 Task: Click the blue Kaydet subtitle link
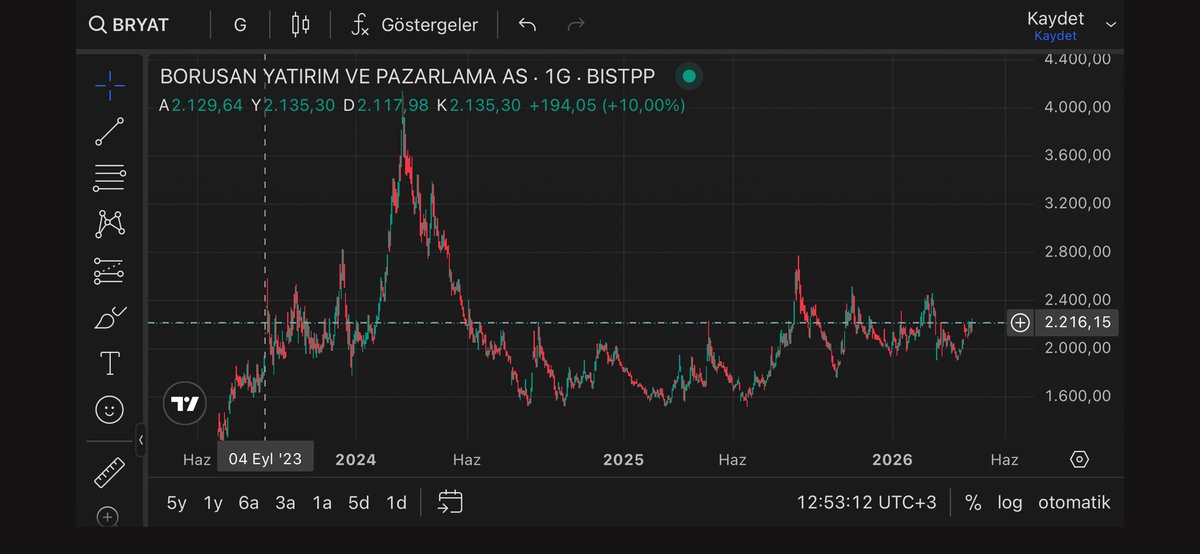[x=1055, y=36]
